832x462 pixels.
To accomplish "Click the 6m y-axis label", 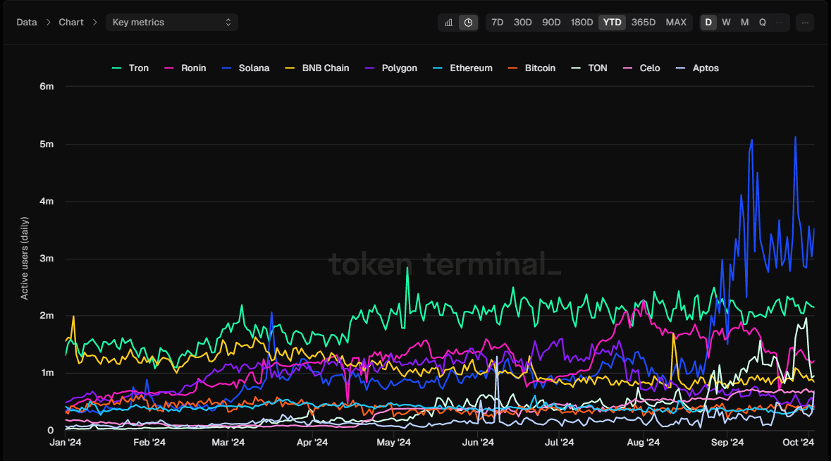I will (47, 86).
